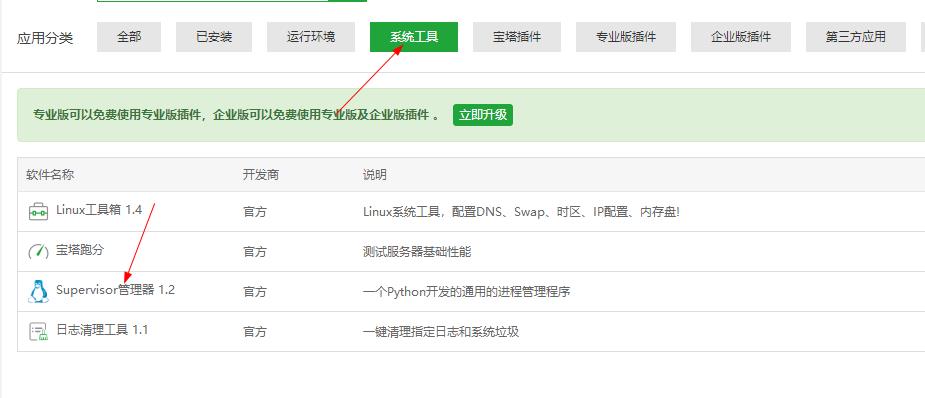Image resolution: width=925 pixels, height=398 pixels.
Task: Click 官方 in the Linux工具箱 row
Action: point(255,212)
